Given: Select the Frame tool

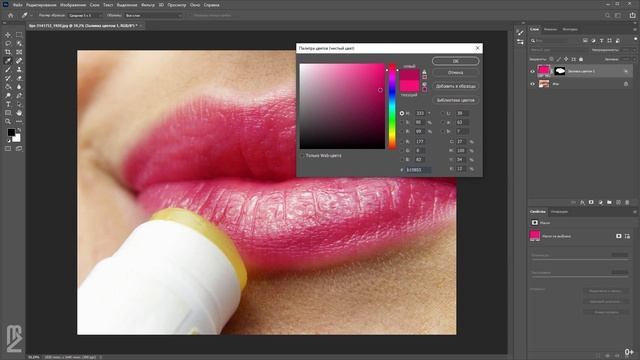Looking at the screenshot, I should click(x=19, y=52).
